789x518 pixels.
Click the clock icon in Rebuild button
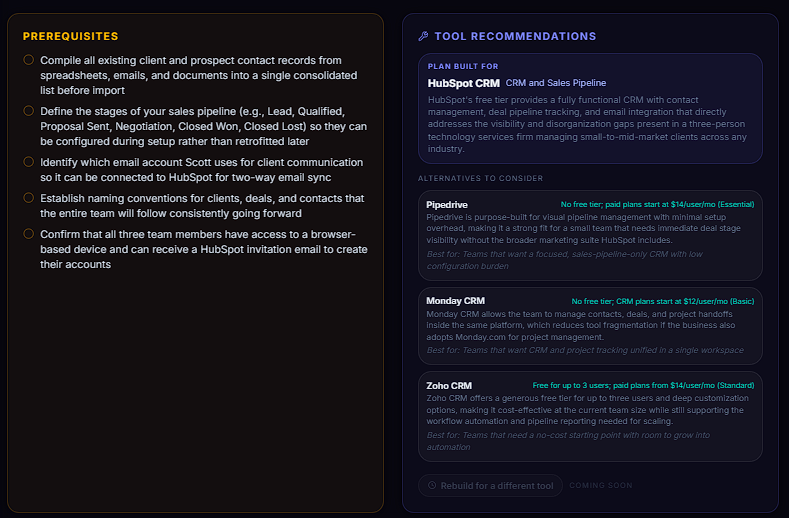432,485
